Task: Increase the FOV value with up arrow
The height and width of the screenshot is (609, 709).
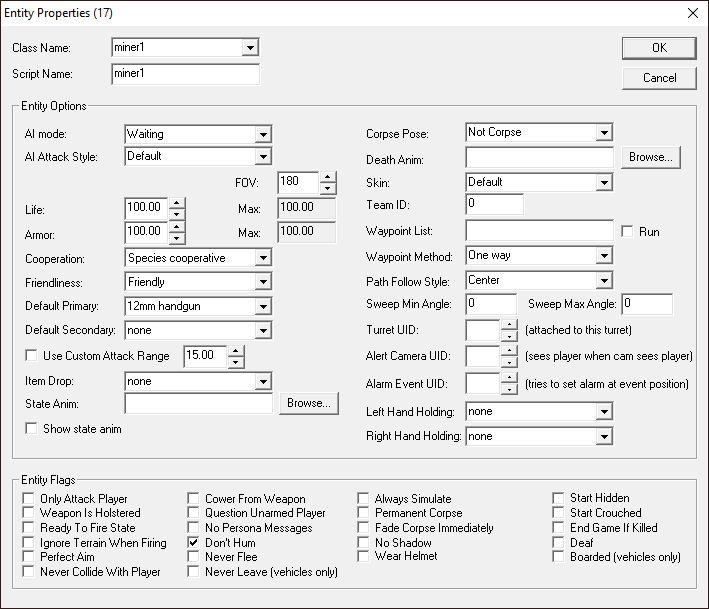Action: [326, 177]
